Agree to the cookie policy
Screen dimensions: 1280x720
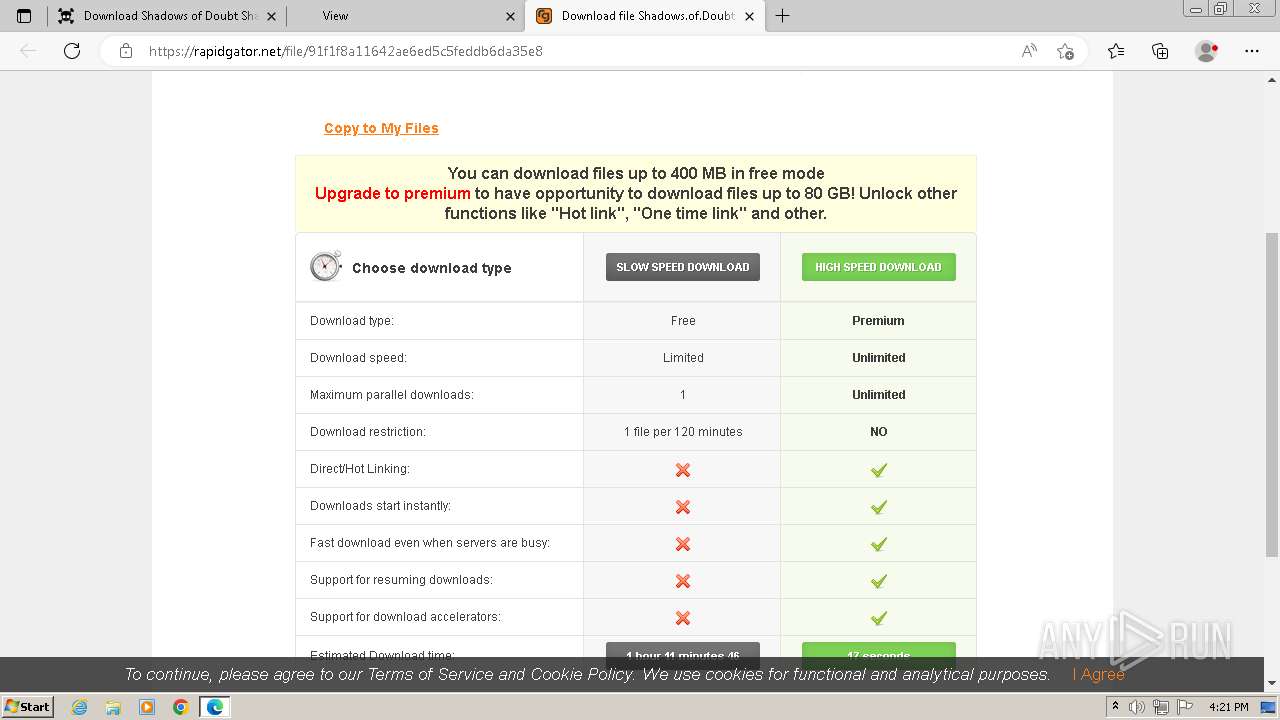[1098, 674]
